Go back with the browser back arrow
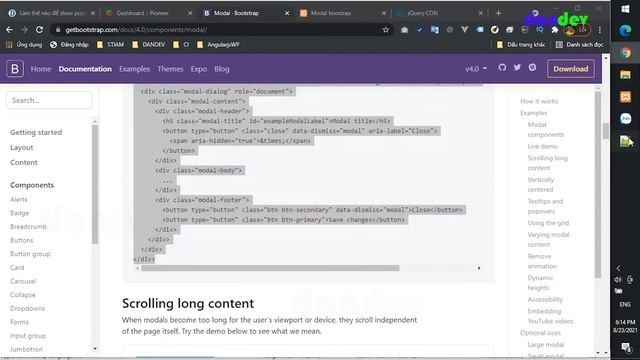640x360 pixels. [9, 30]
